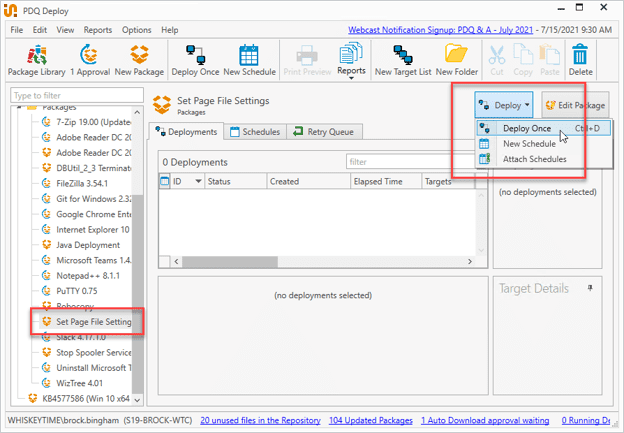This screenshot has width=624, height=433.
Task: Open the Running Deployments status link
Action: click(x=586, y=420)
